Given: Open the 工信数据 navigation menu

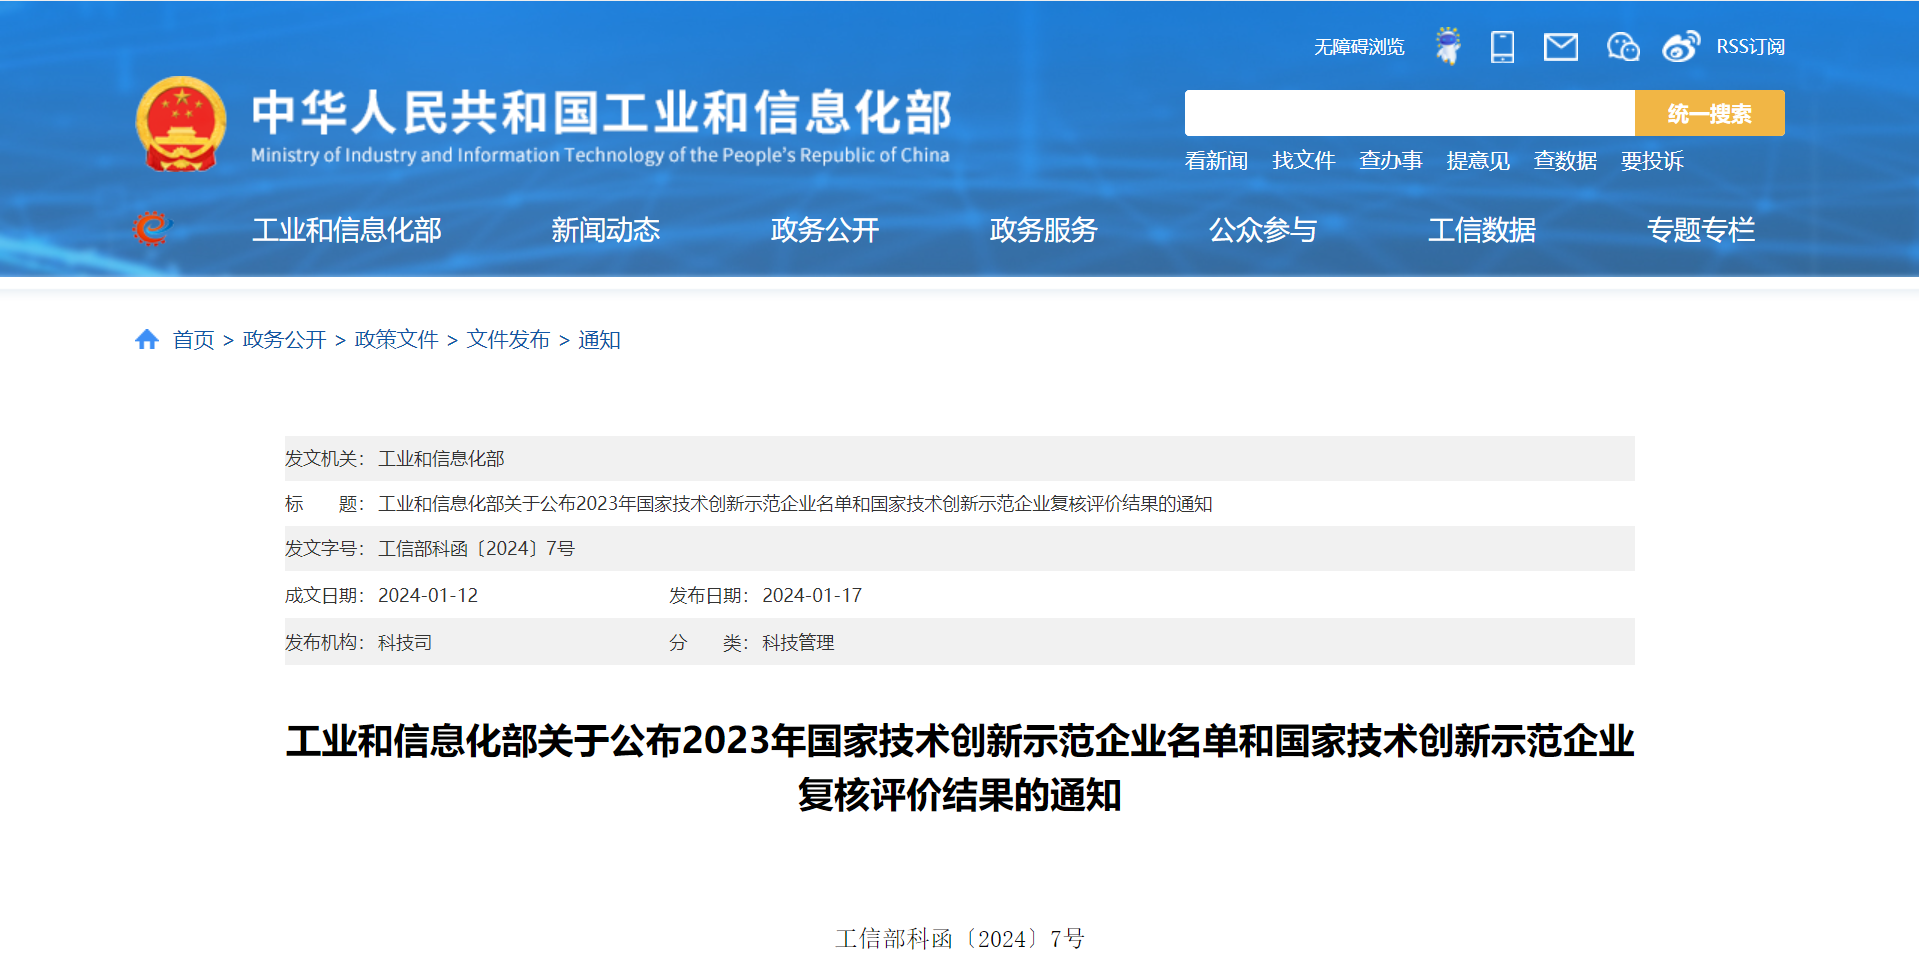Looking at the screenshot, I should pyautogui.click(x=1481, y=230).
